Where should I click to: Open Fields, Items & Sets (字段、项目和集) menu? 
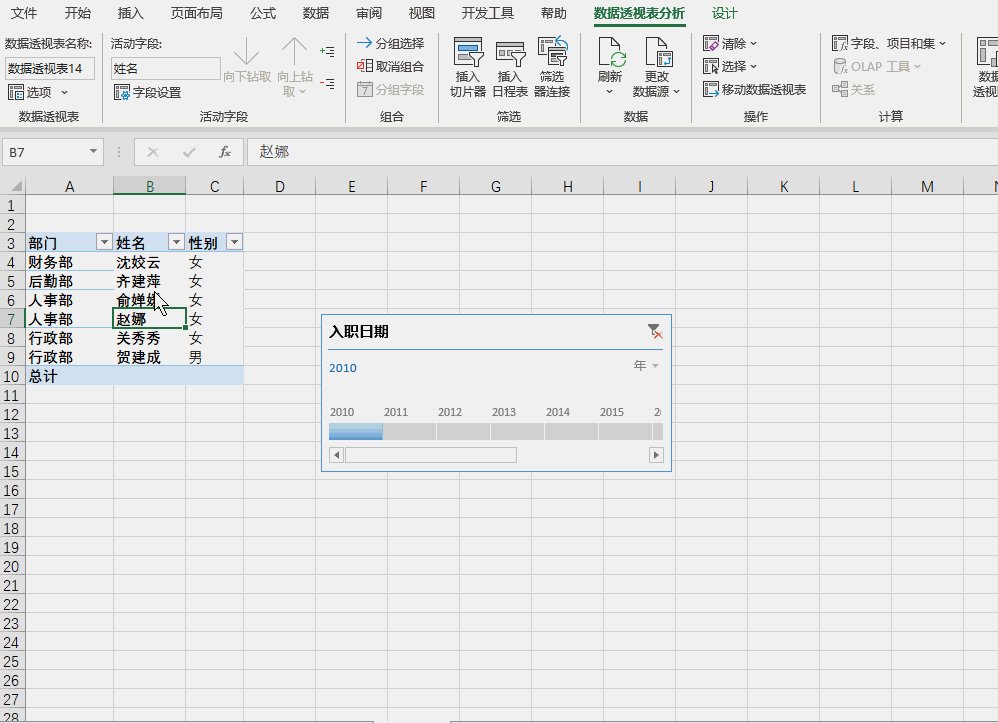889,43
